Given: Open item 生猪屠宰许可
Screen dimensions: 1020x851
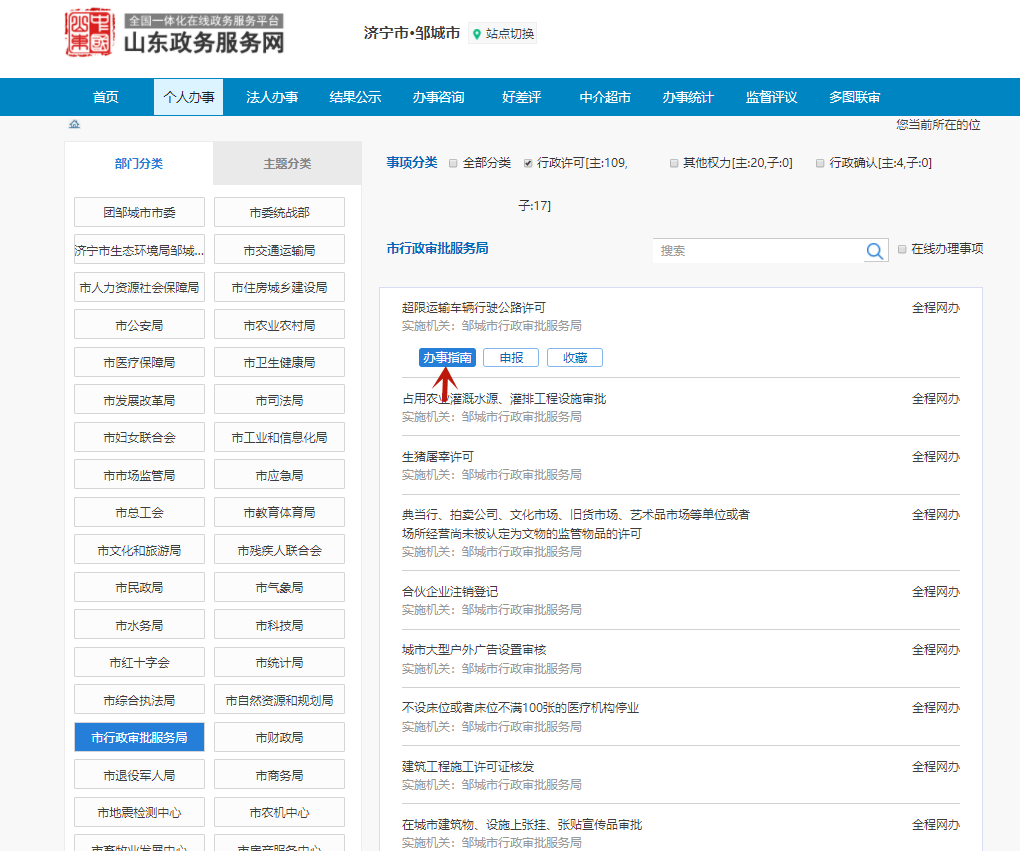Looking at the screenshot, I should (x=438, y=457).
